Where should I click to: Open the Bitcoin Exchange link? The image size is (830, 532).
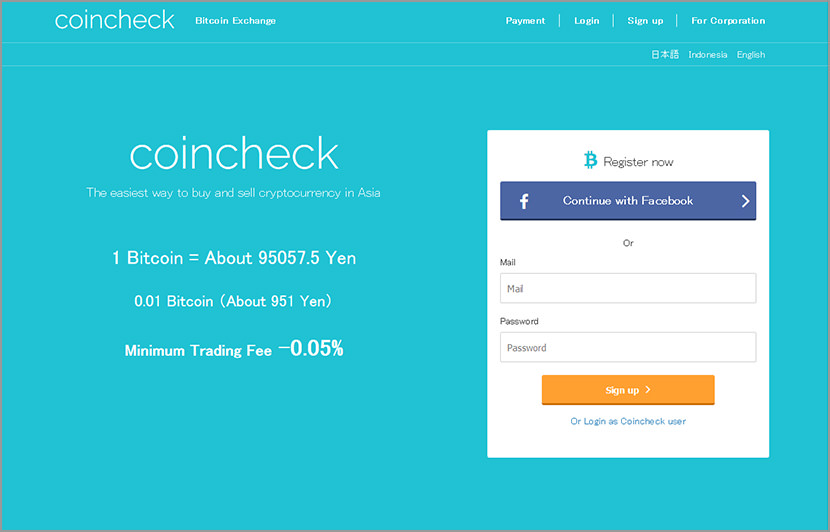(236, 21)
